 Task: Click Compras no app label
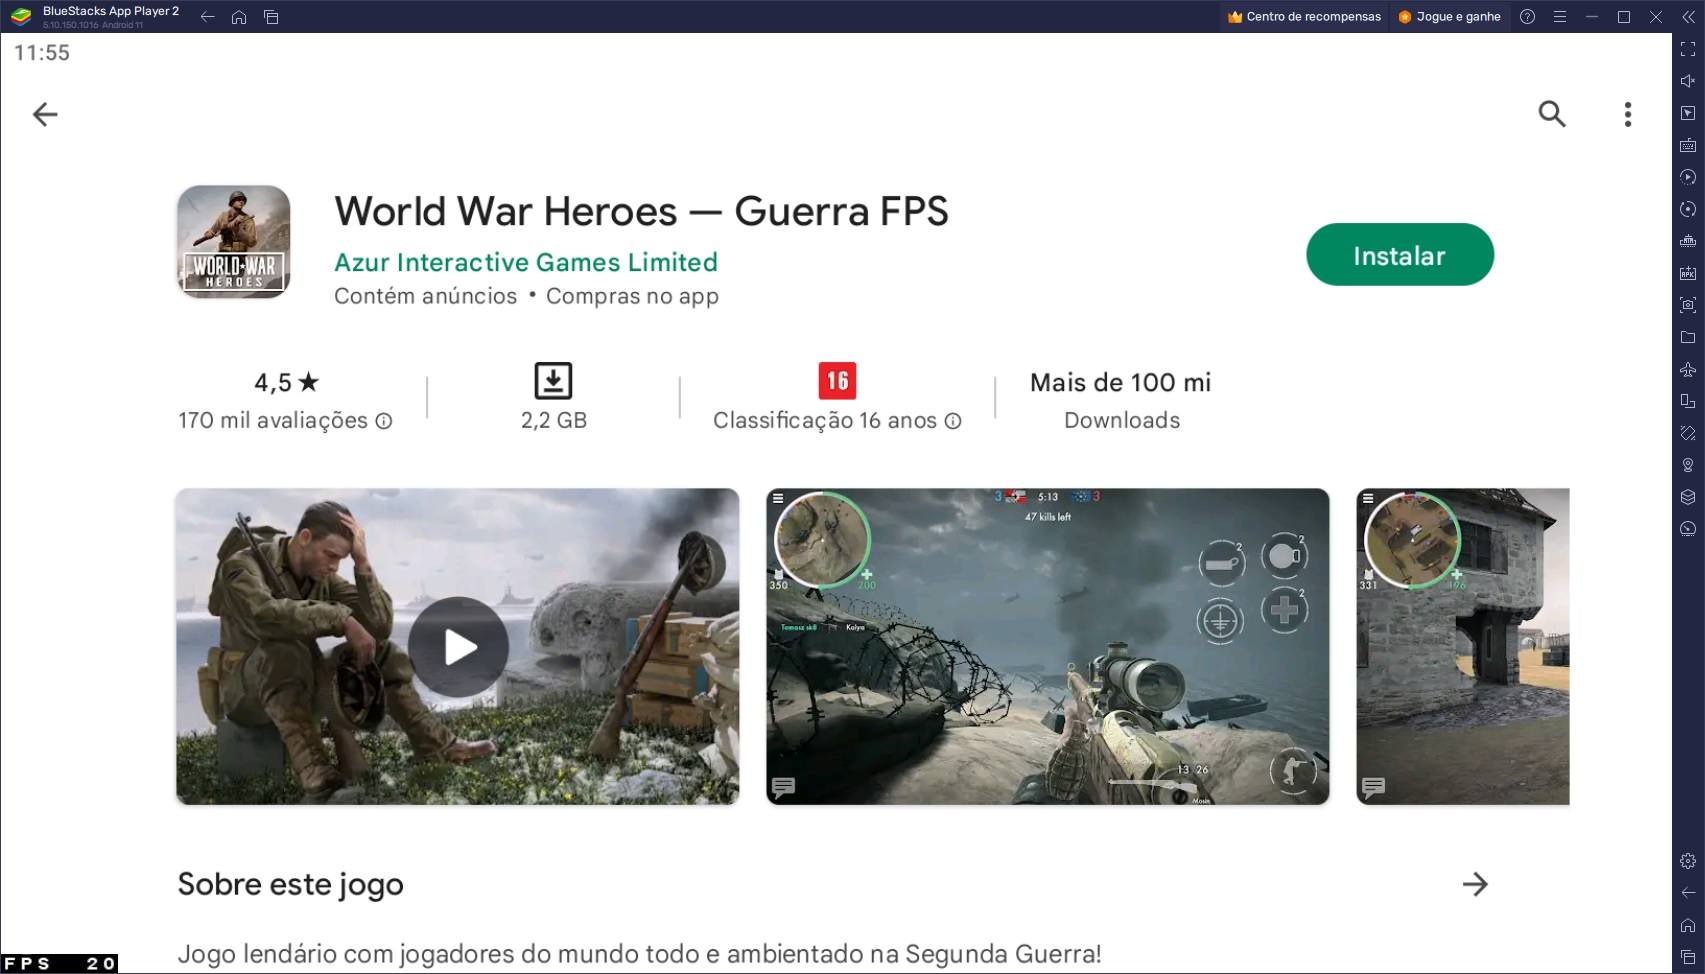tap(632, 296)
